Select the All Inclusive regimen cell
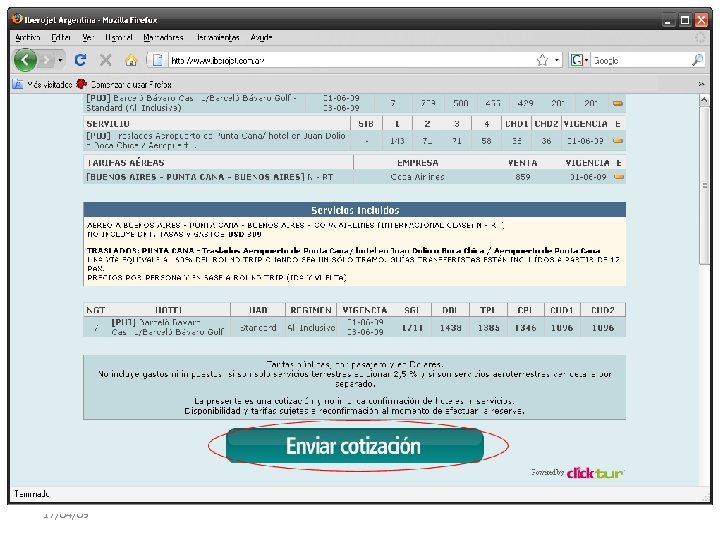Image resolution: width=720 pixels, height=540 pixels. (x=311, y=328)
